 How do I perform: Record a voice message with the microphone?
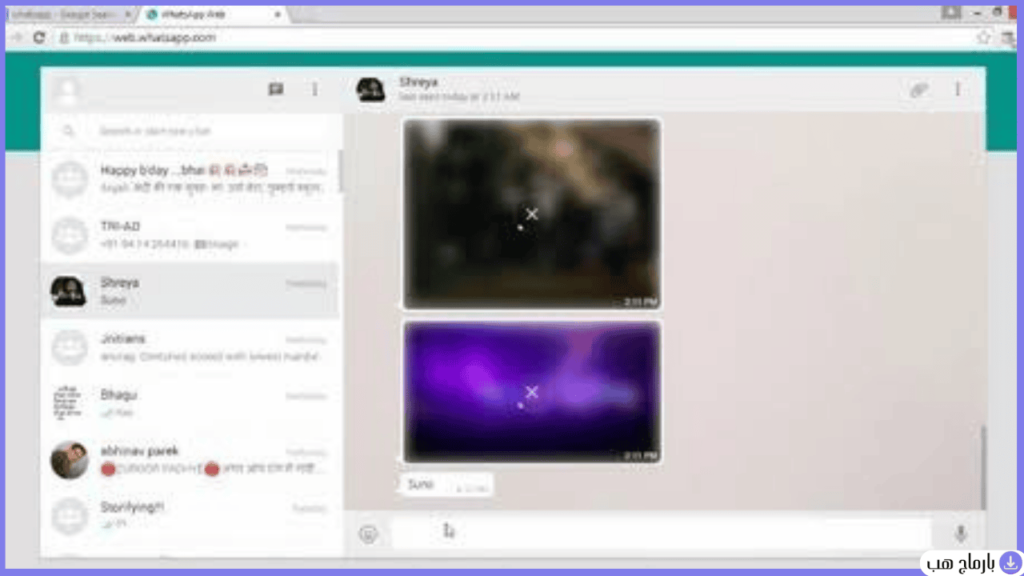point(960,534)
